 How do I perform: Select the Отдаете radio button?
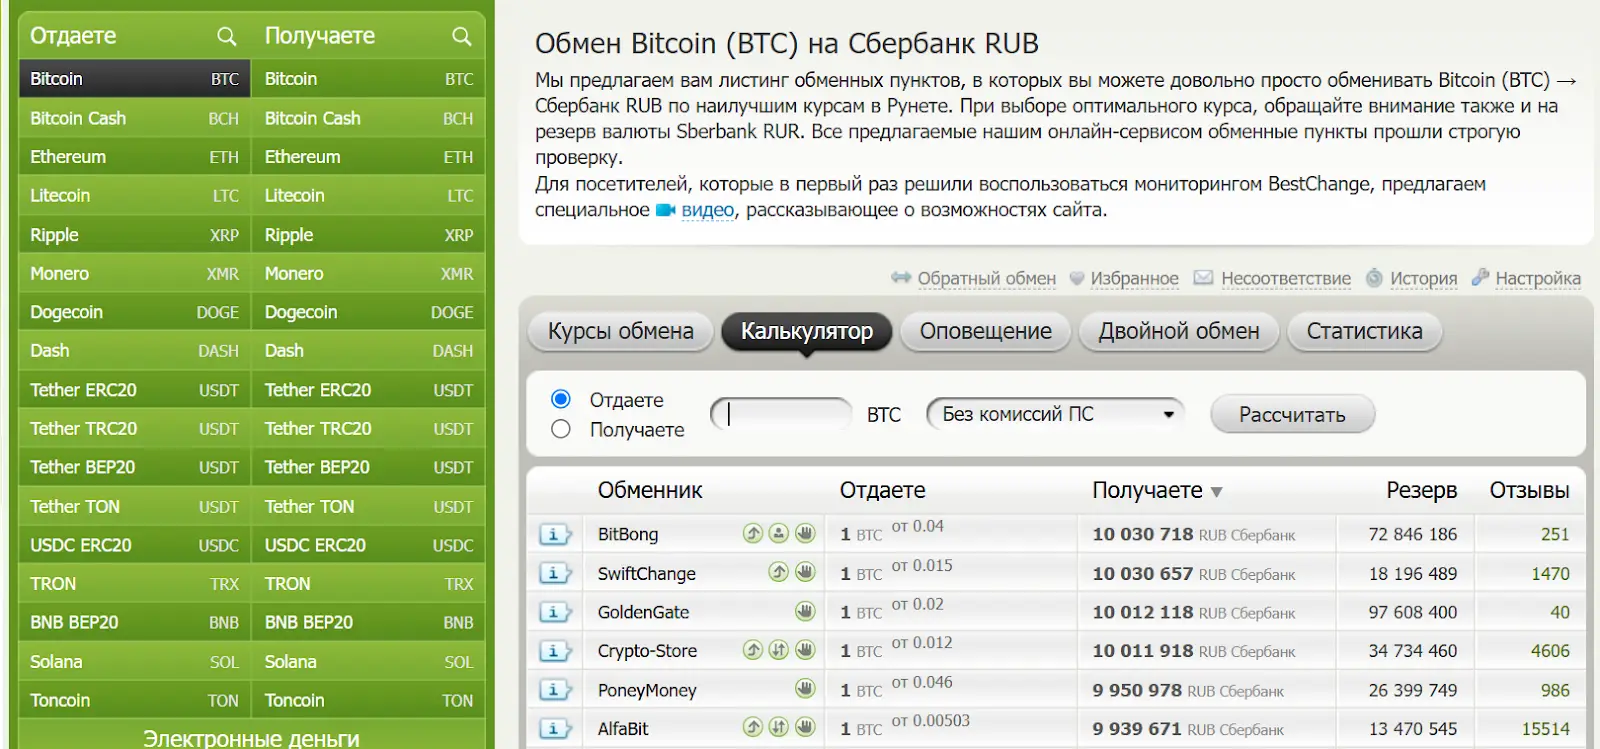tap(561, 399)
